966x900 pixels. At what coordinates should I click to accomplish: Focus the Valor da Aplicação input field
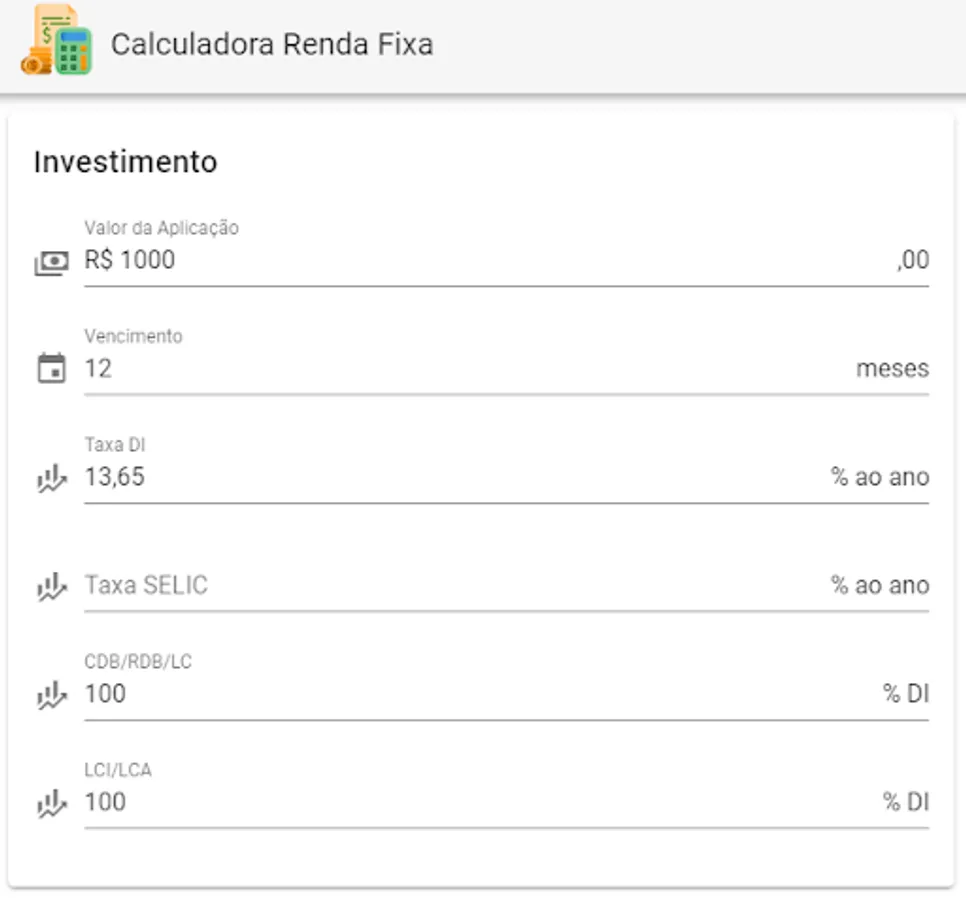(x=480, y=261)
